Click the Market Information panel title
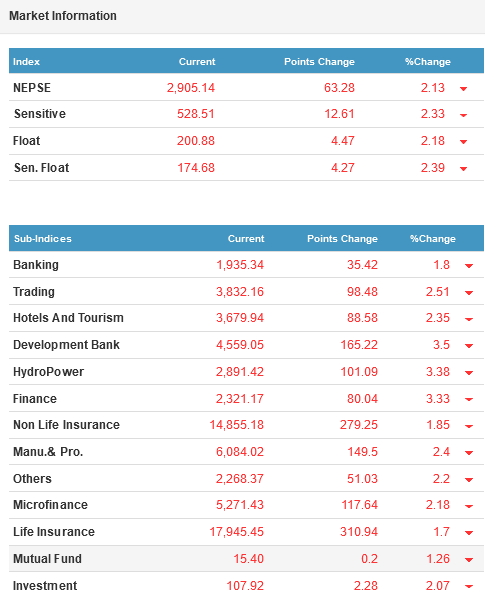The height and width of the screenshot is (594, 485). [63, 16]
